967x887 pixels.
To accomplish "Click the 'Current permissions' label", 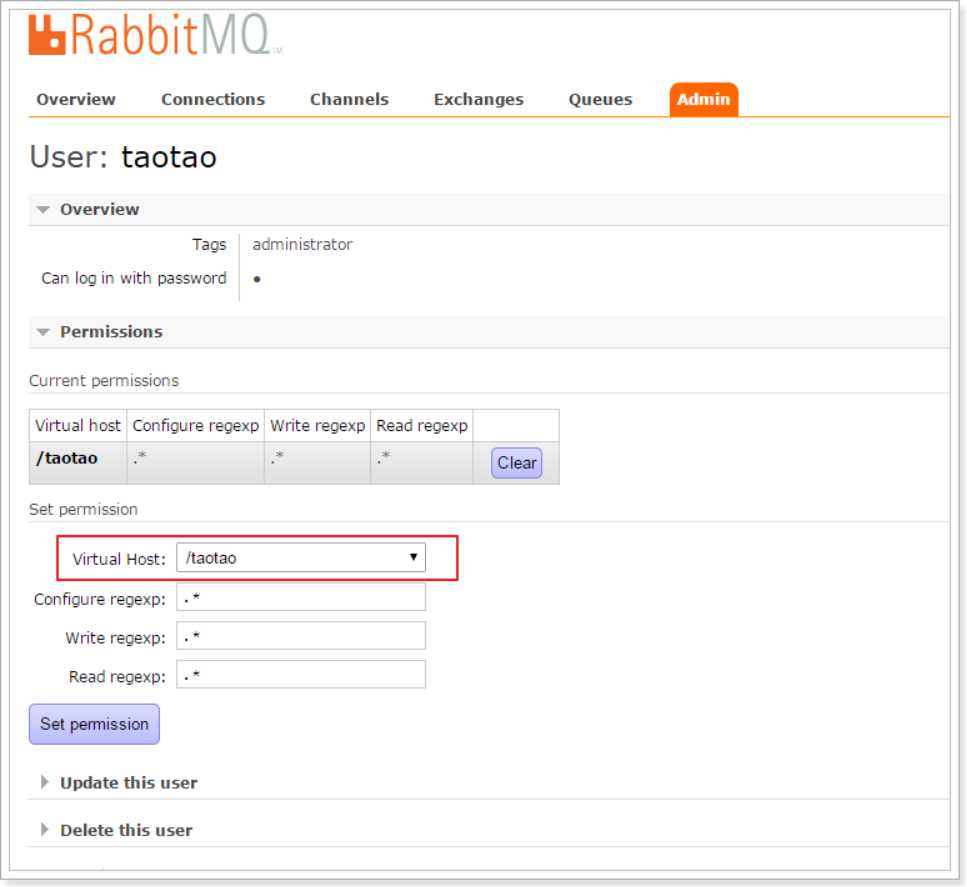I will pos(104,381).
